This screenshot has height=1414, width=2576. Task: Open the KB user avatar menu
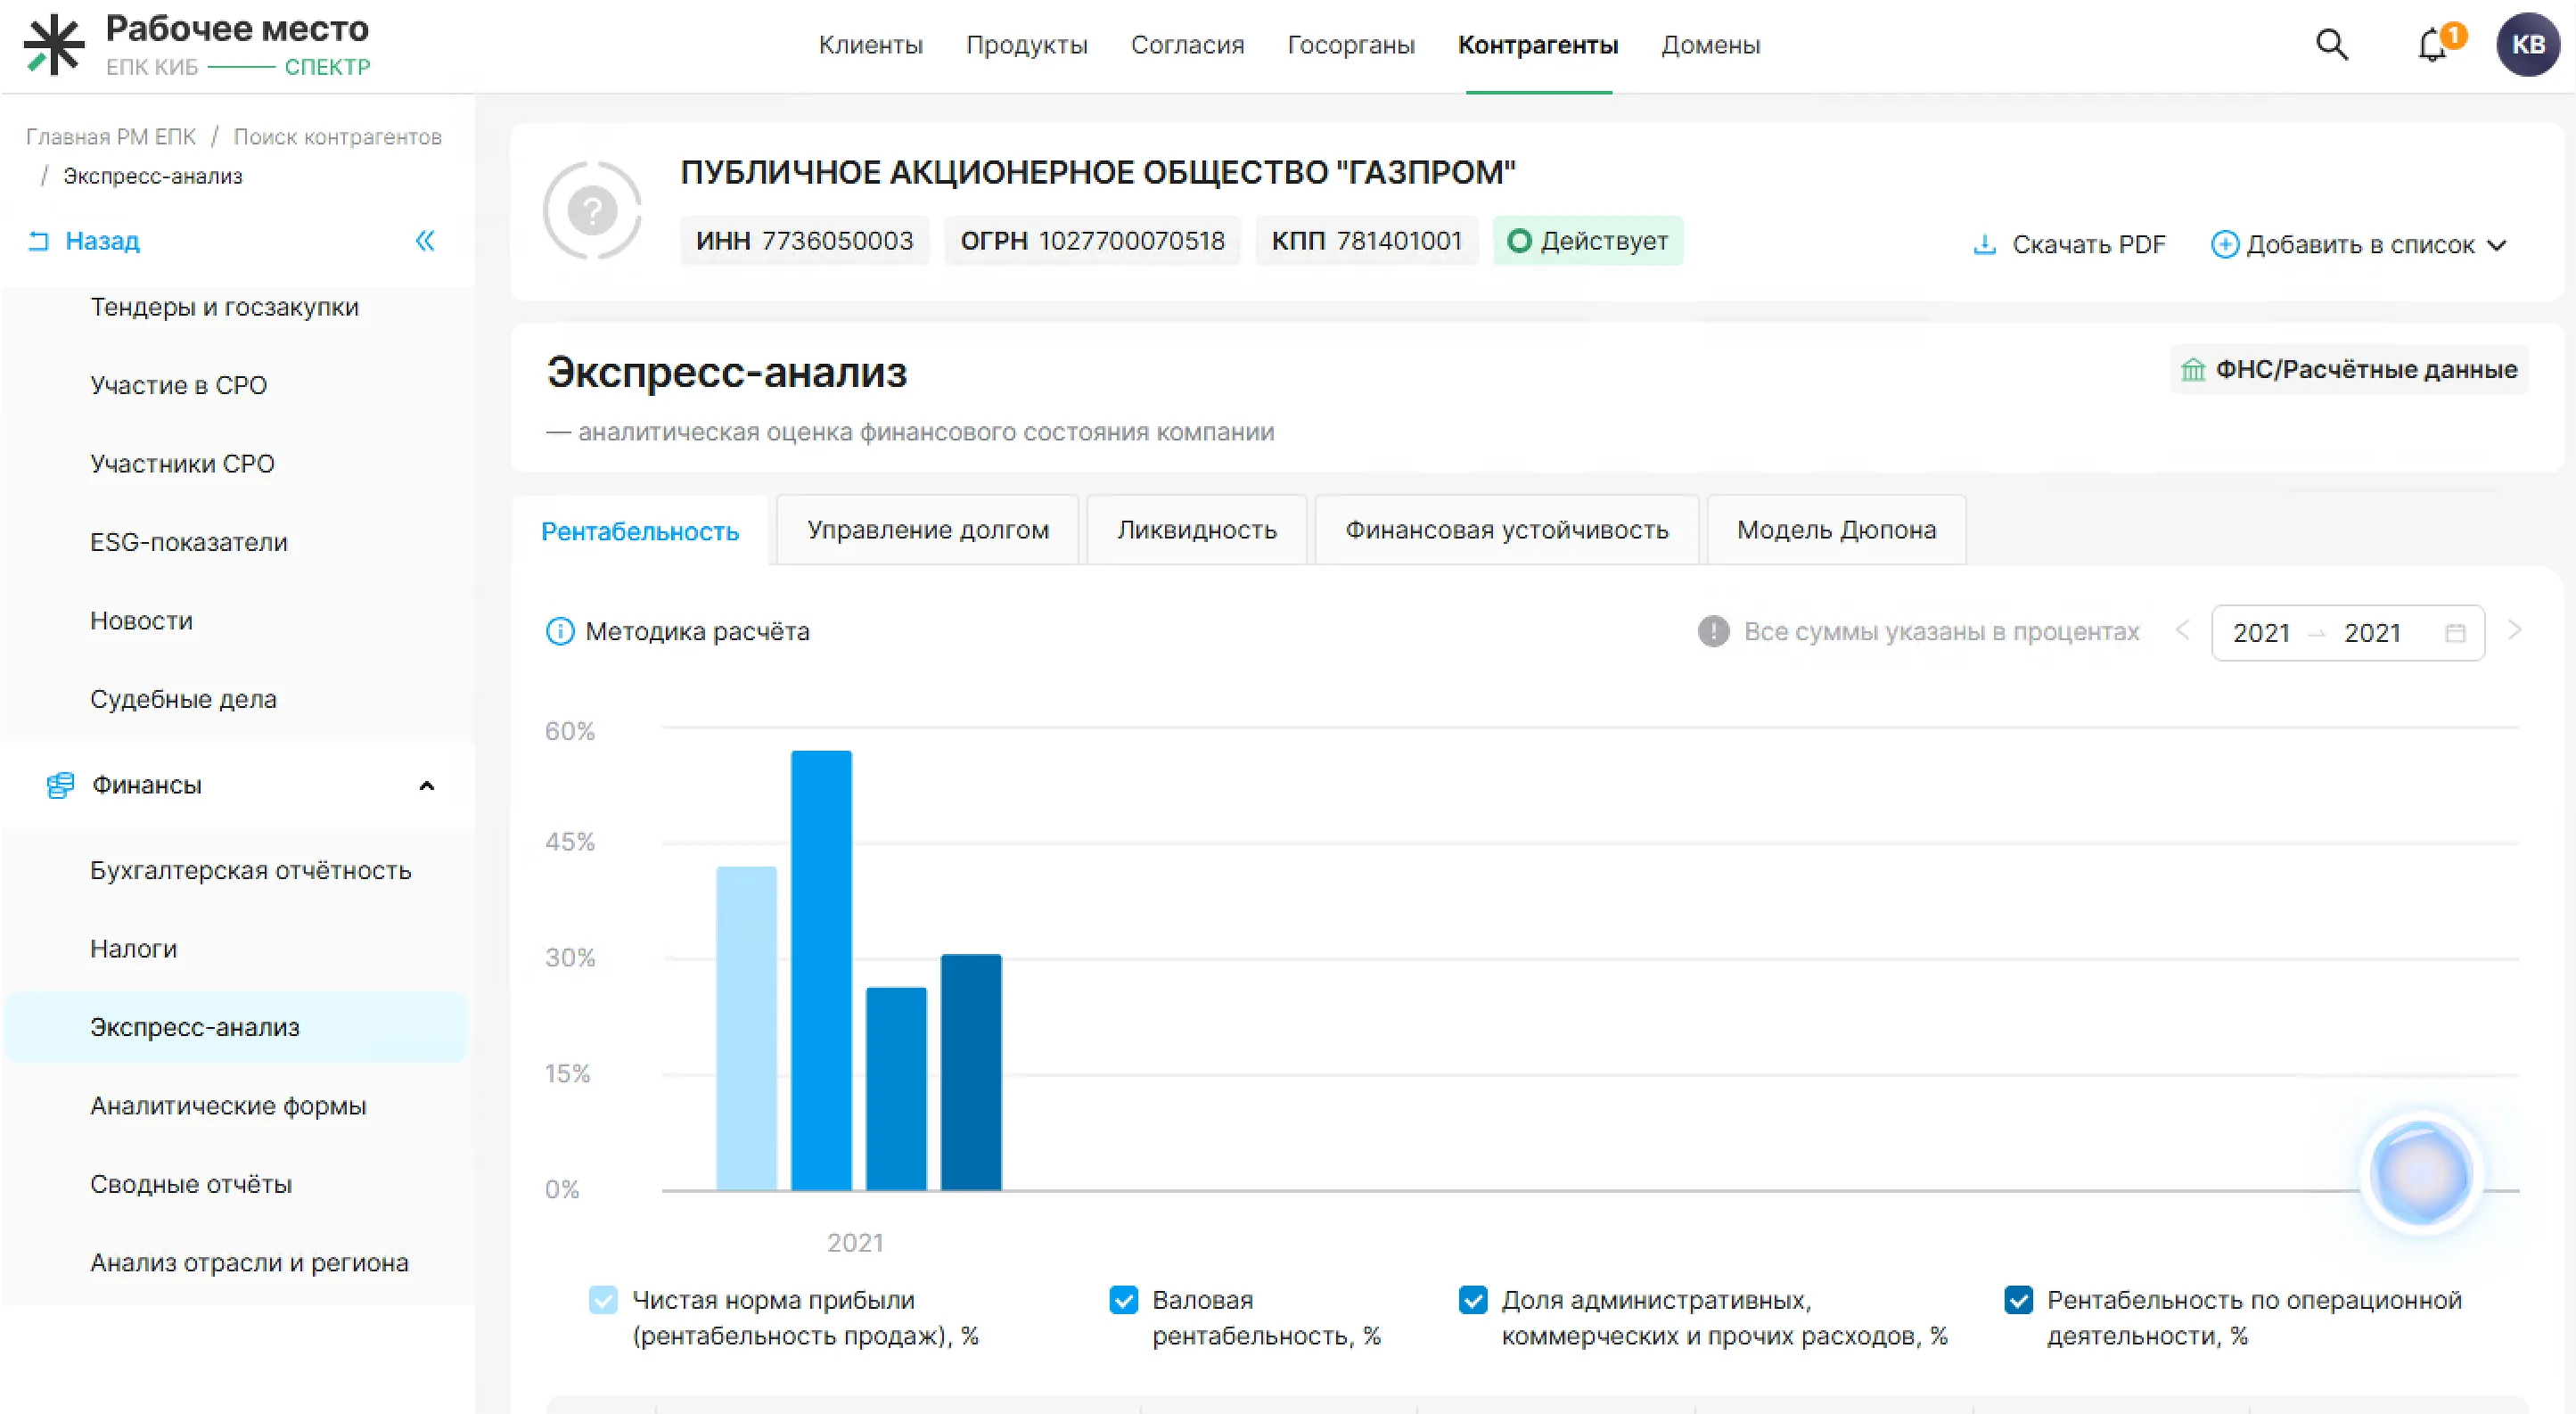[x=2528, y=45]
